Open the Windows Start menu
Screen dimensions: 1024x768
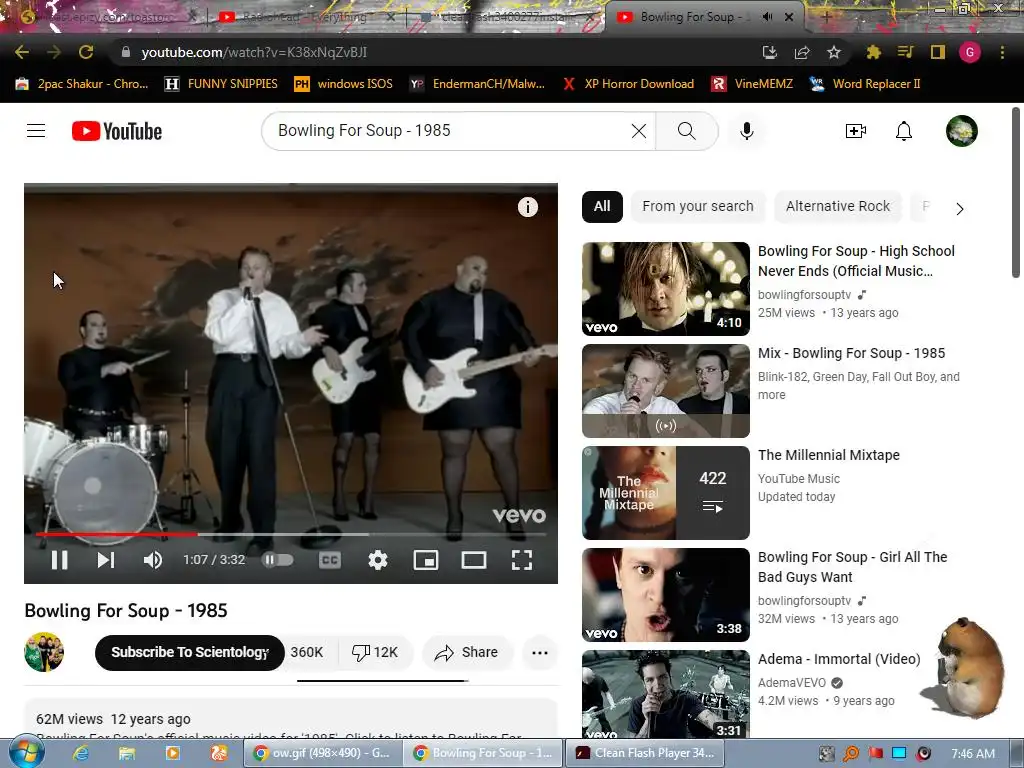pos(26,753)
